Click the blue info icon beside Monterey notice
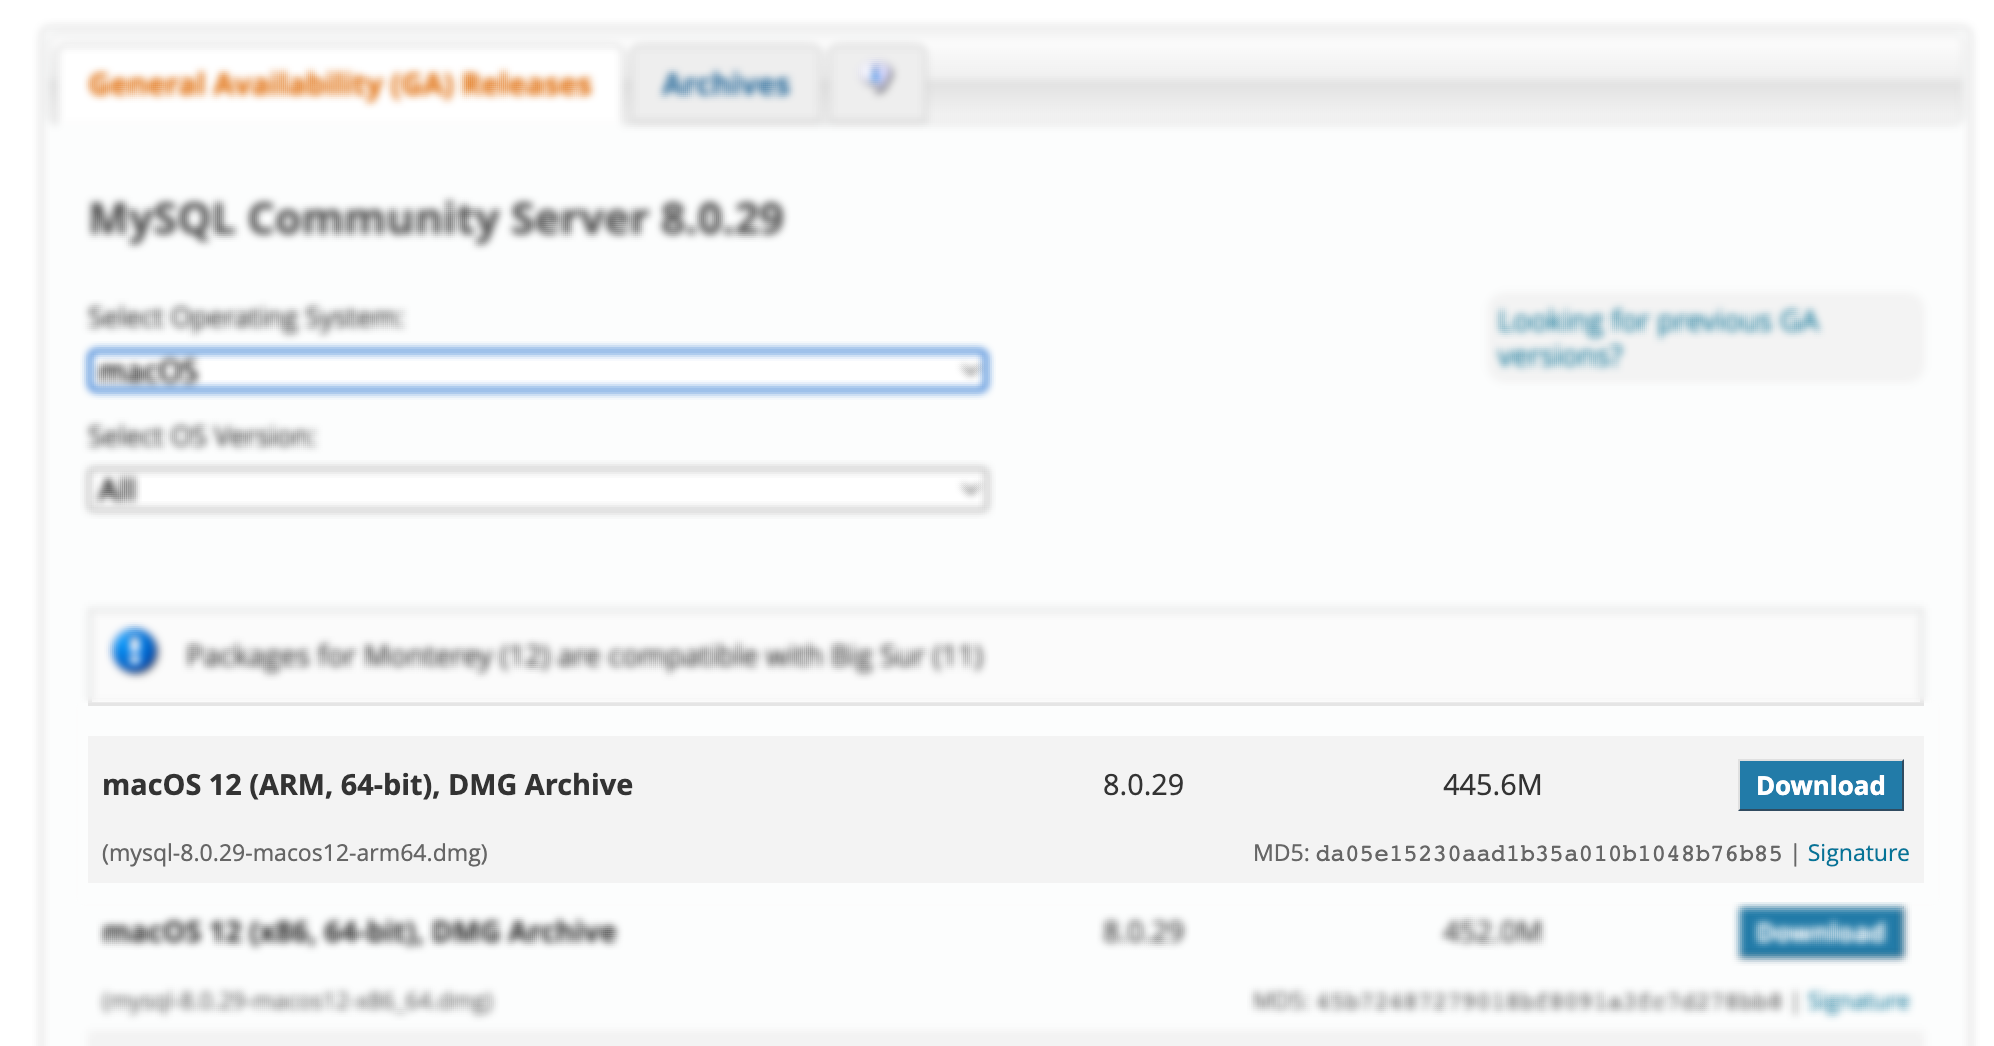The width and height of the screenshot is (1994, 1046). click(135, 652)
